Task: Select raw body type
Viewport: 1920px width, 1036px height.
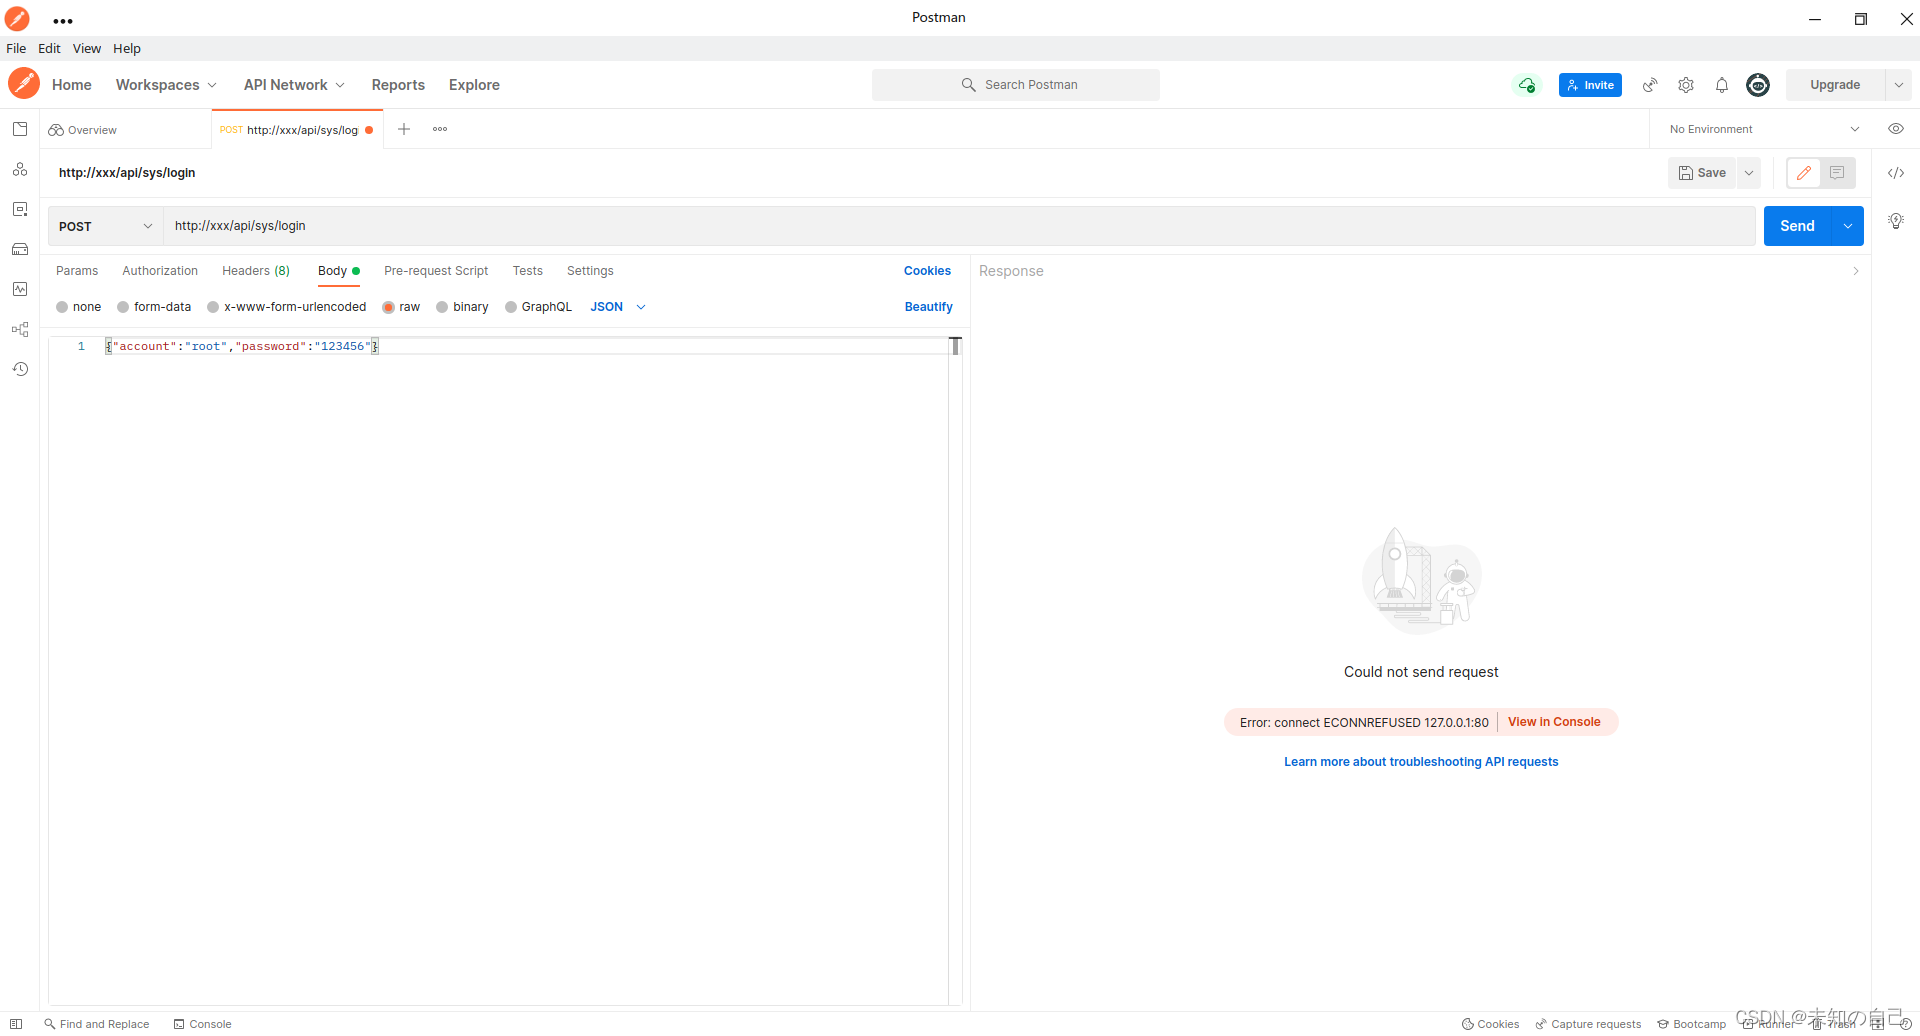Action: click(401, 307)
